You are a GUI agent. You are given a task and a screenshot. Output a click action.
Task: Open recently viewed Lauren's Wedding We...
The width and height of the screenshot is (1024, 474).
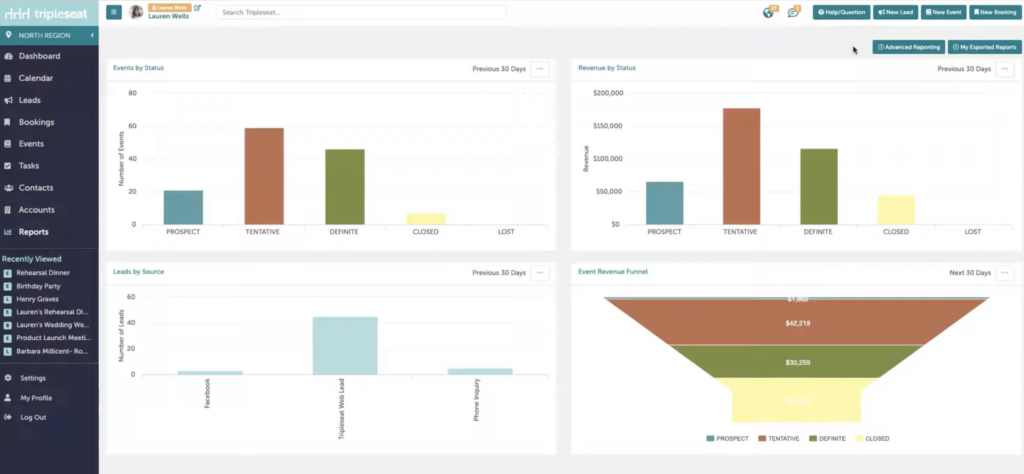click(x=52, y=325)
